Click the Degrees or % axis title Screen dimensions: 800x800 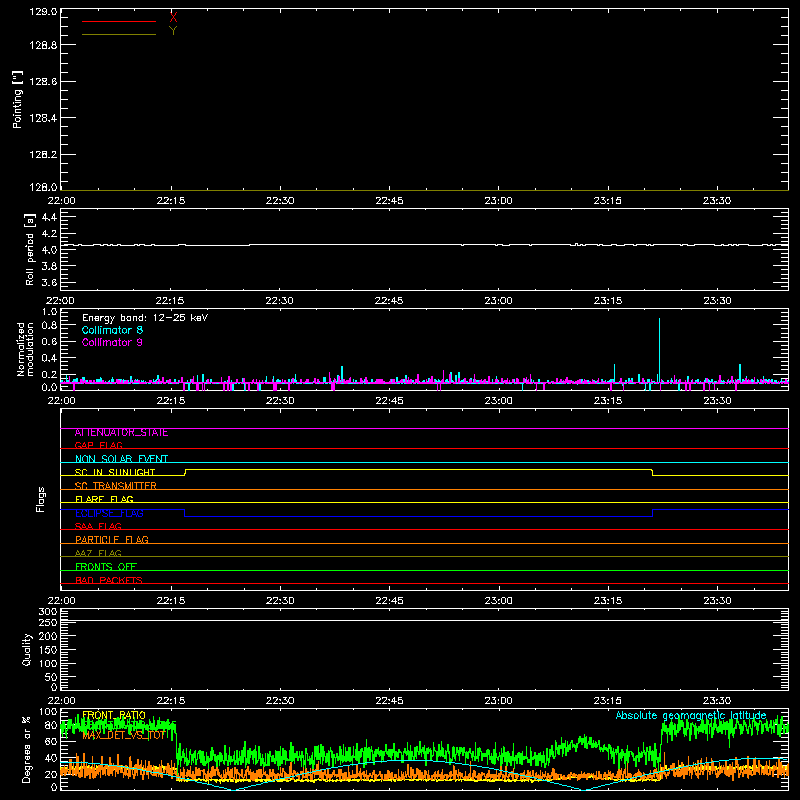pos(27,749)
